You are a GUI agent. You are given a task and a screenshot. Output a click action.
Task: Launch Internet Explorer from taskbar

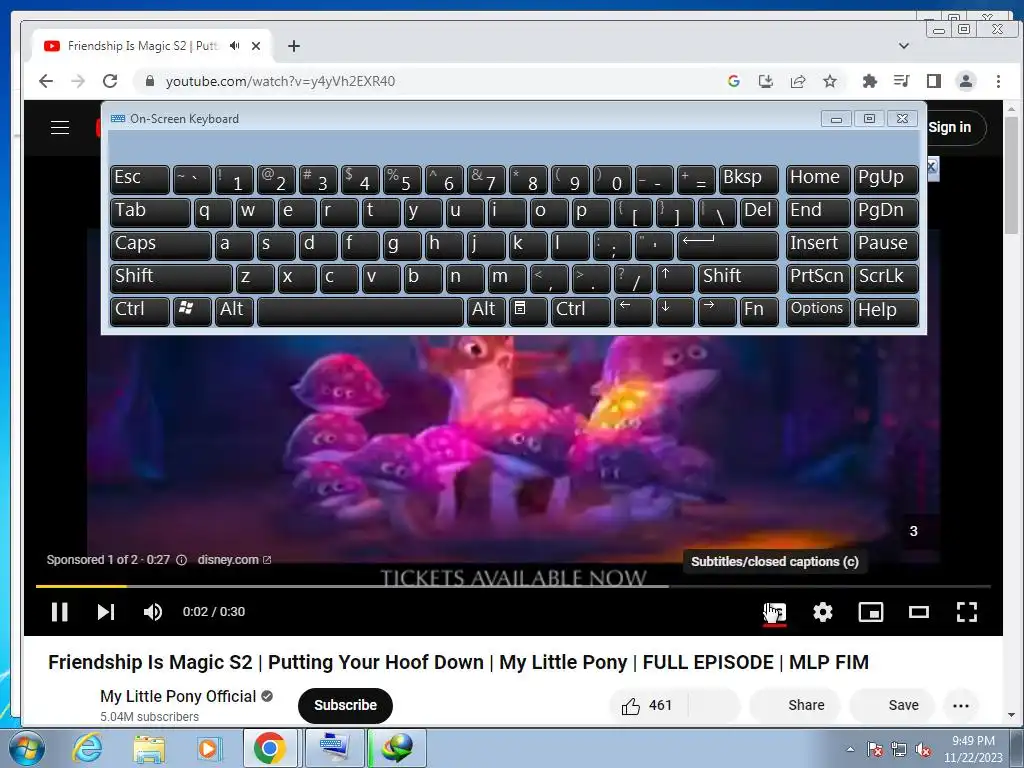pos(87,748)
